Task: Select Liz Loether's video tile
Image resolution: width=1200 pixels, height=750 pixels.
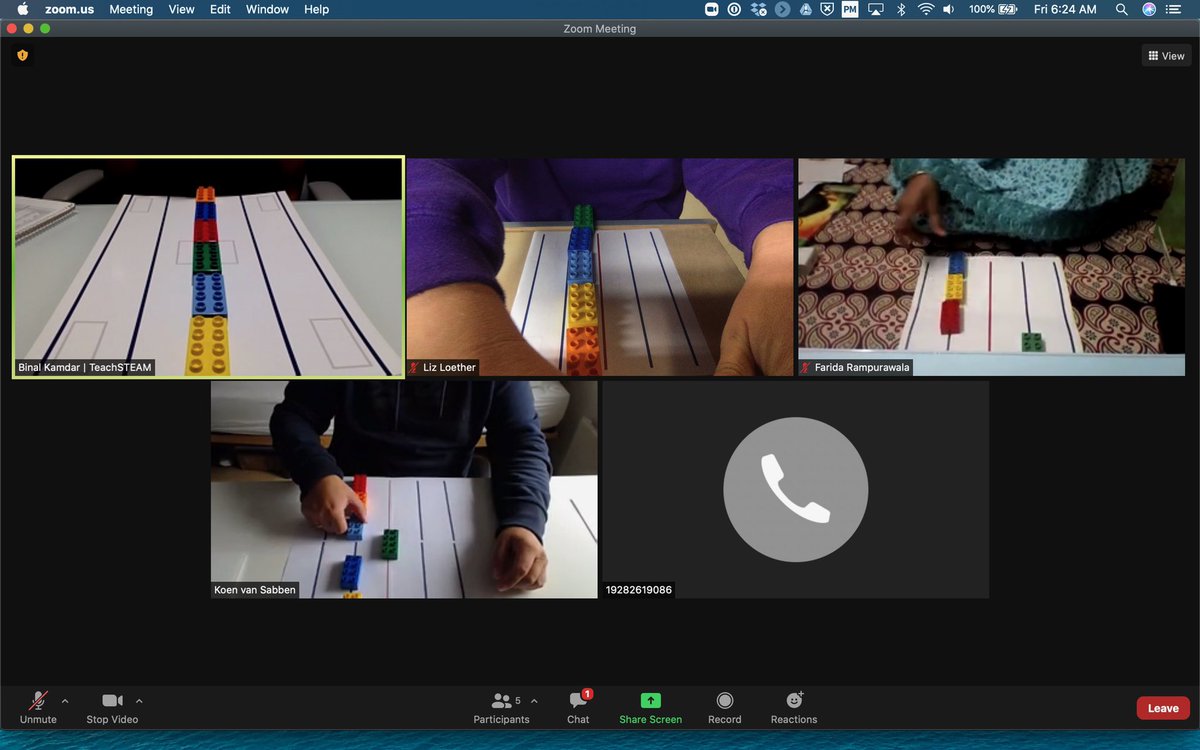Action: coord(600,267)
